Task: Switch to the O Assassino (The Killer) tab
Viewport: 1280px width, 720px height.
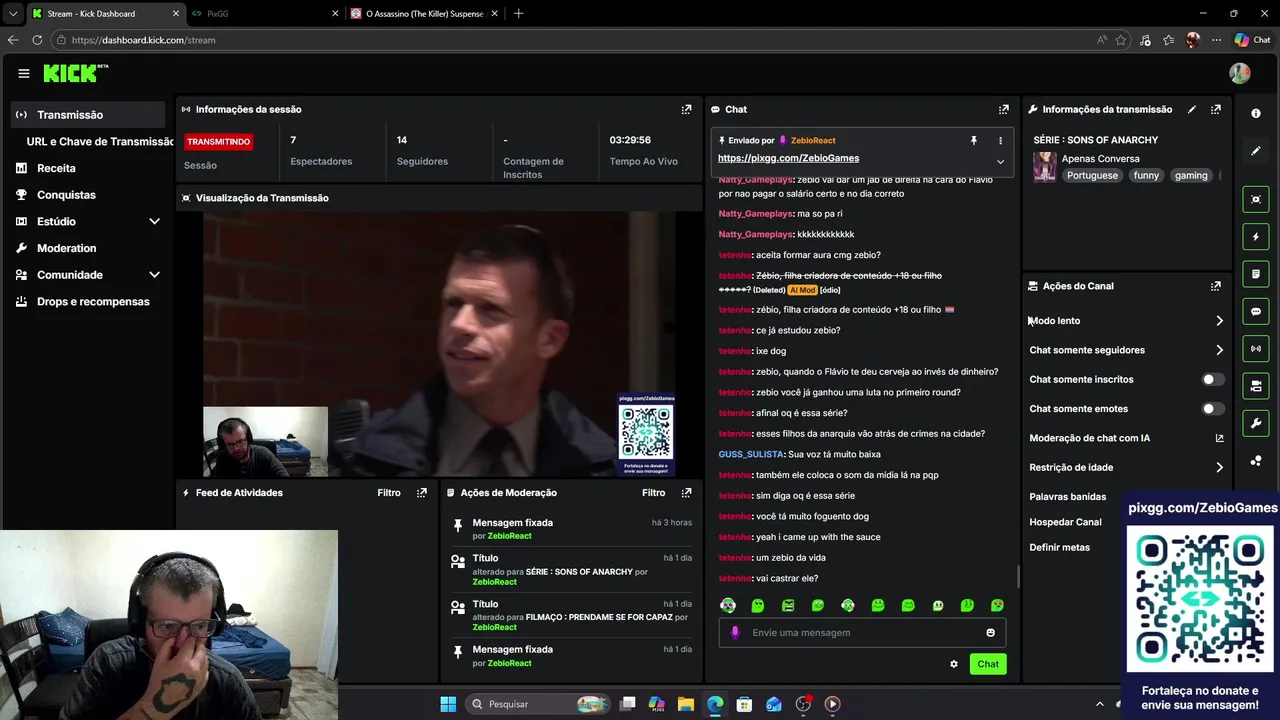Action: [423, 14]
